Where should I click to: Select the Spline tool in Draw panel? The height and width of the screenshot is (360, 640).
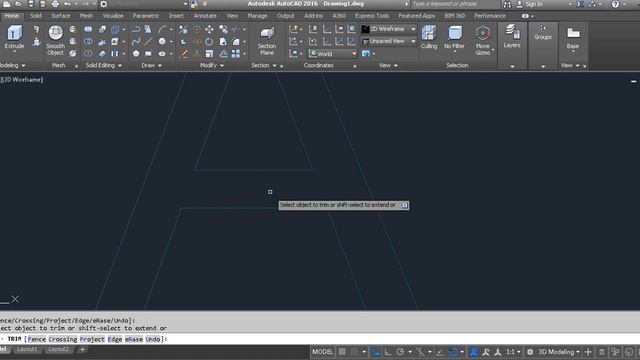coord(136,41)
